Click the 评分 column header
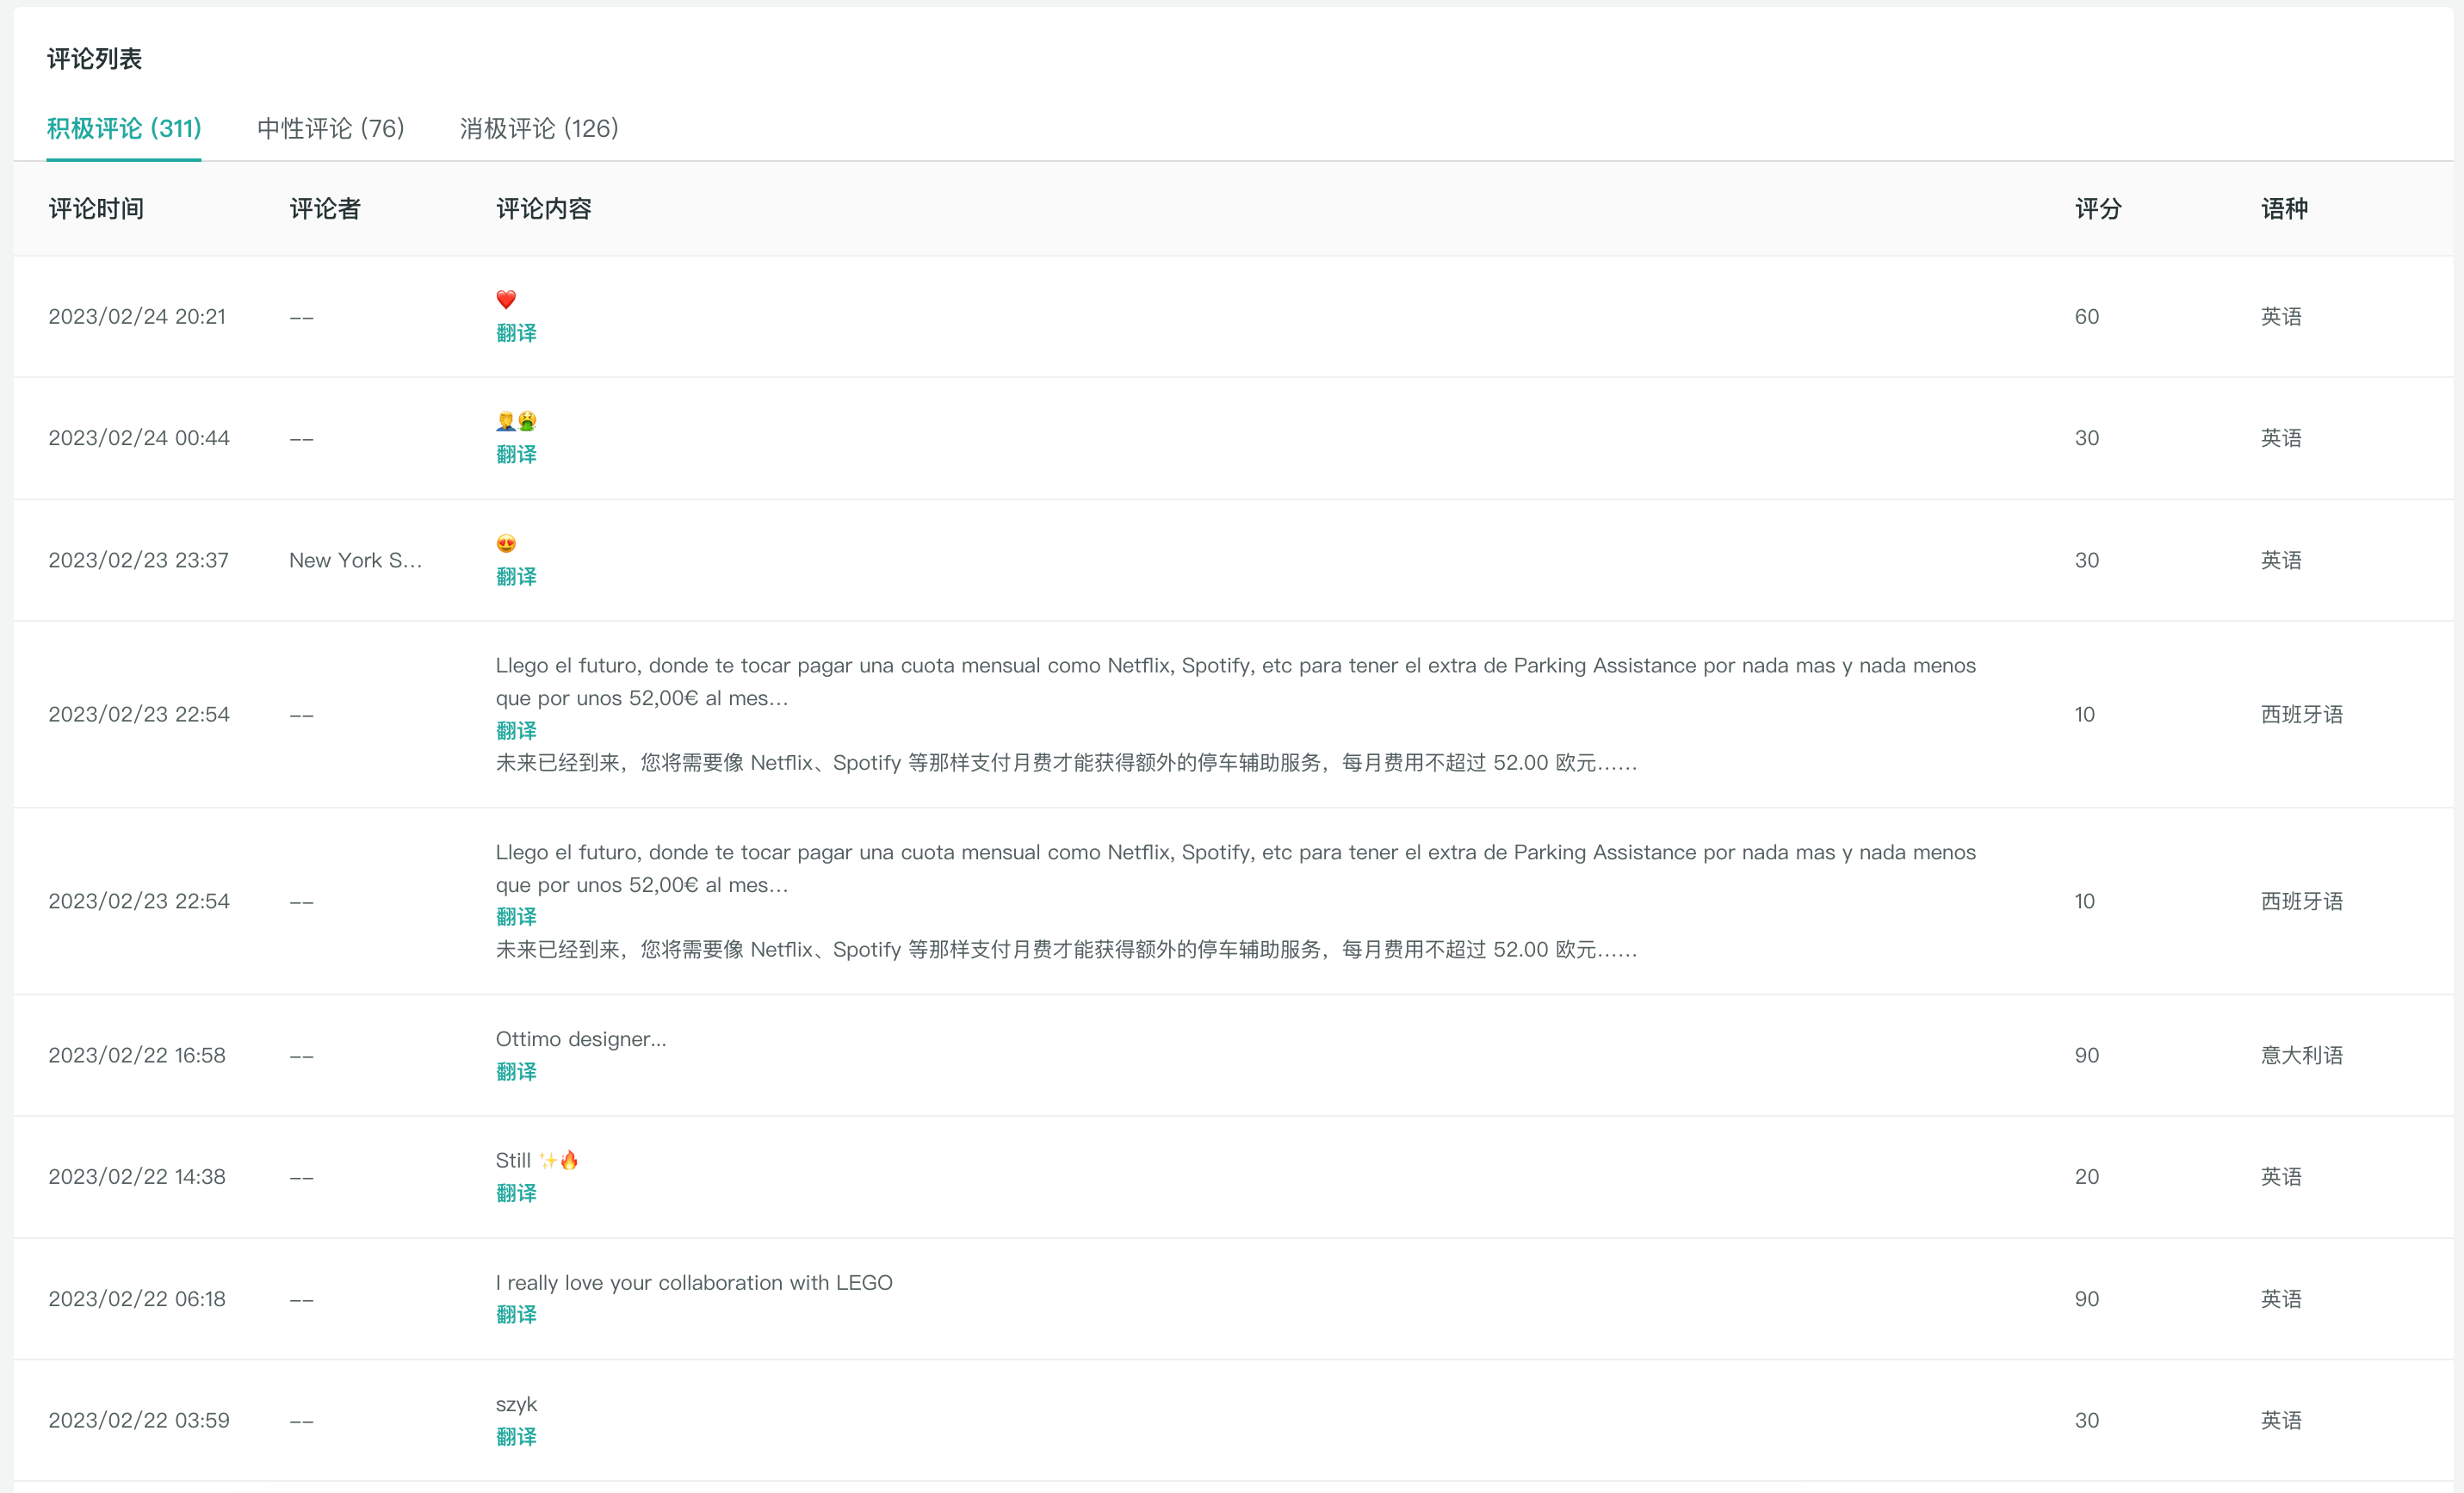The height and width of the screenshot is (1493, 2464). pos(2098,209)
